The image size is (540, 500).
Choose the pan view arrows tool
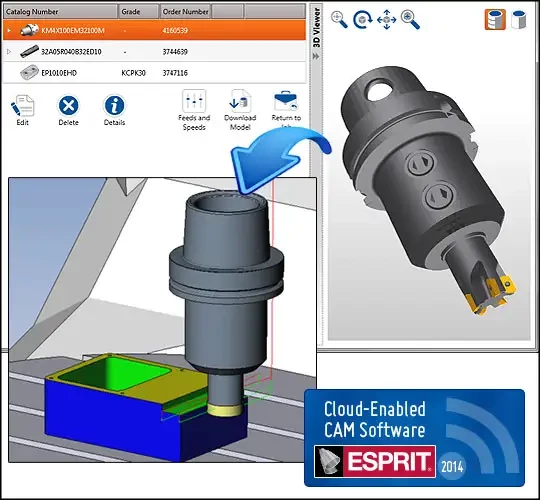[x=386, y=20]
